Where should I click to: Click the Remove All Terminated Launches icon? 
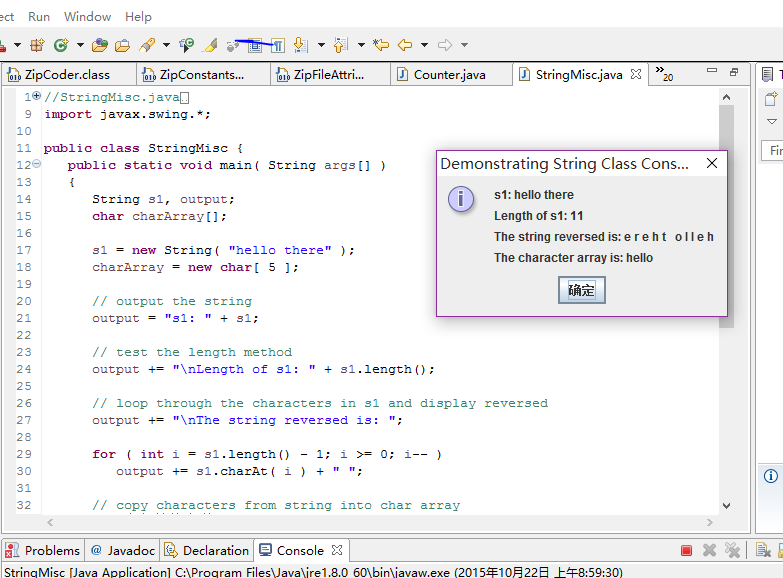click(732, 551)
